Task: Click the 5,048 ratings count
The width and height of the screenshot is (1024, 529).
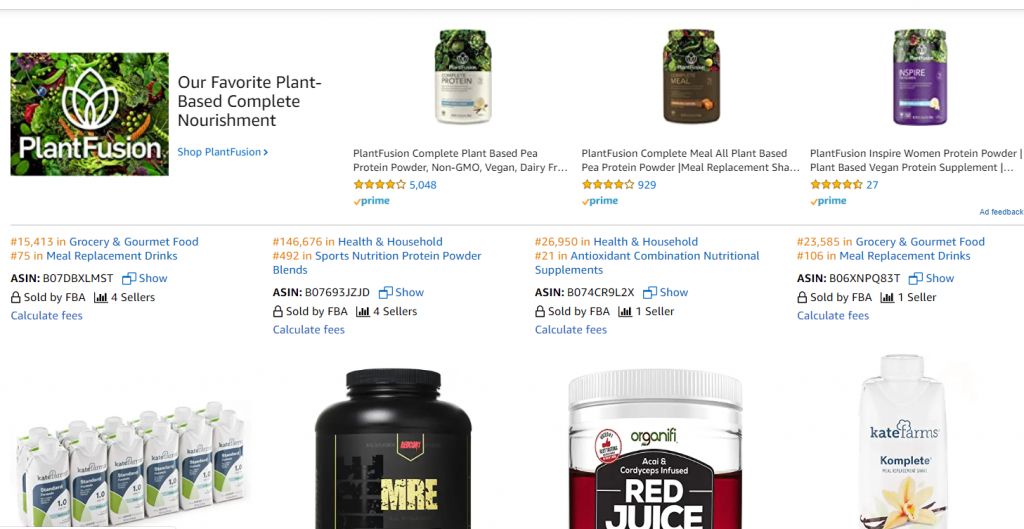Action: pos(423,185)
